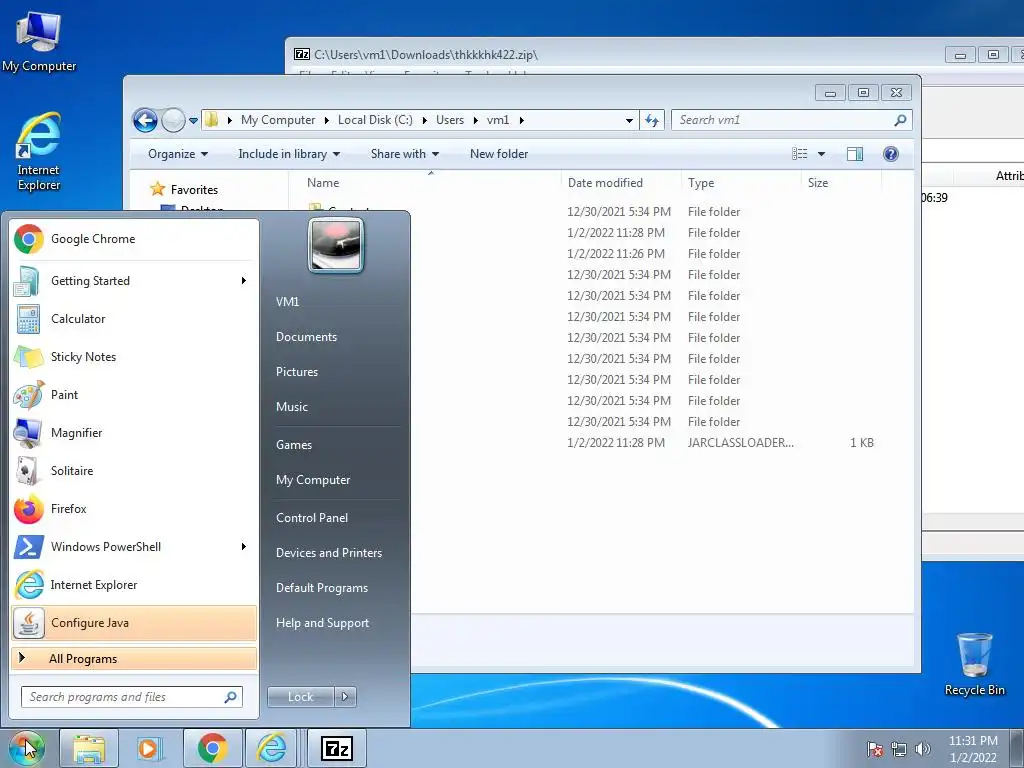Click the Forward button in Explorer

(173, 120)
